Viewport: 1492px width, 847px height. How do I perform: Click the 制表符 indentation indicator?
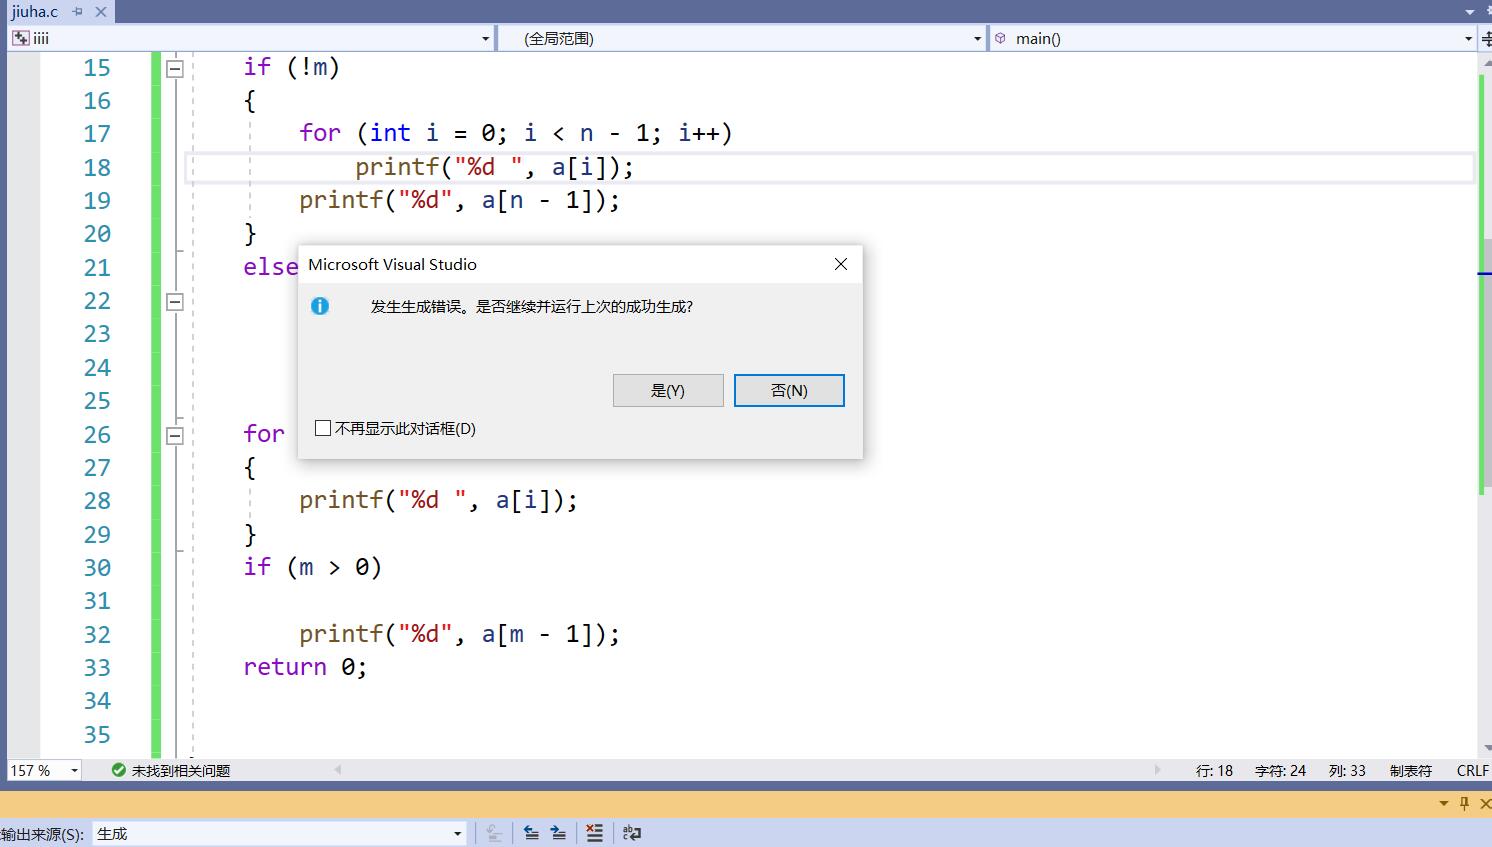click(1410, 771)
